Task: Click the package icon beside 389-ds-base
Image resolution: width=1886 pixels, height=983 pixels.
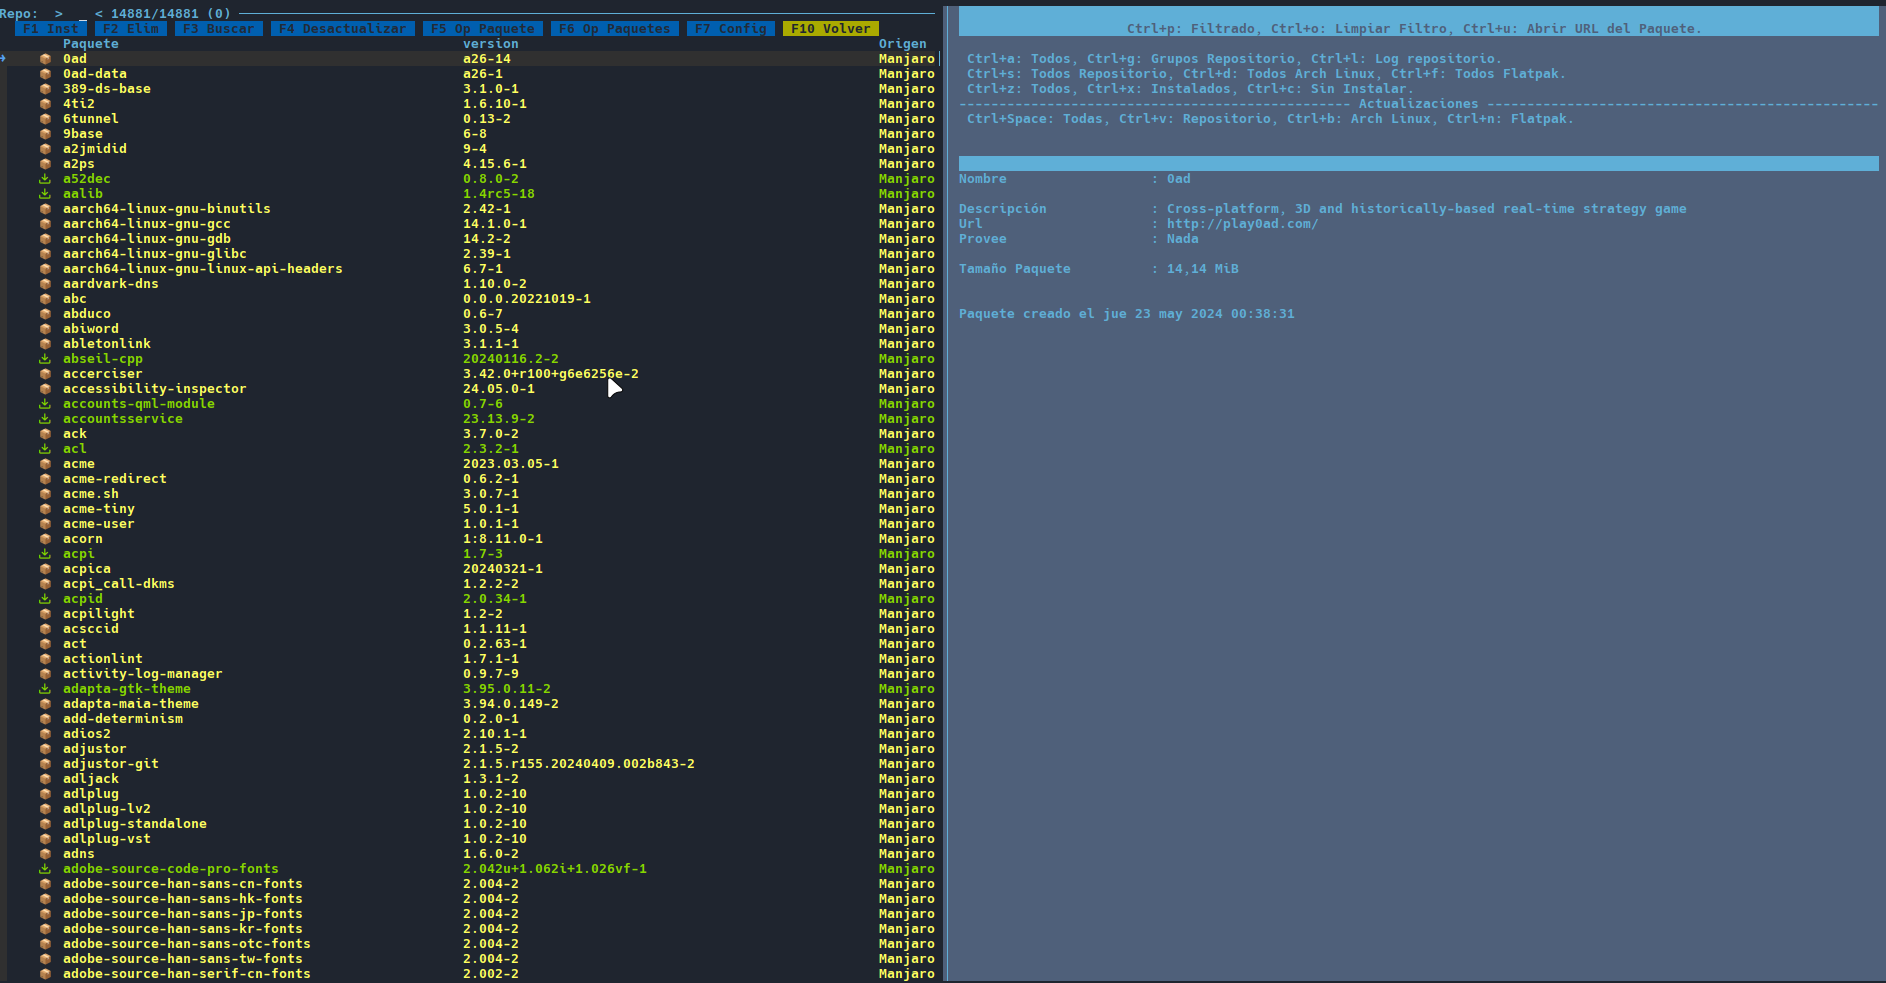Action: [x=45, y=89]
